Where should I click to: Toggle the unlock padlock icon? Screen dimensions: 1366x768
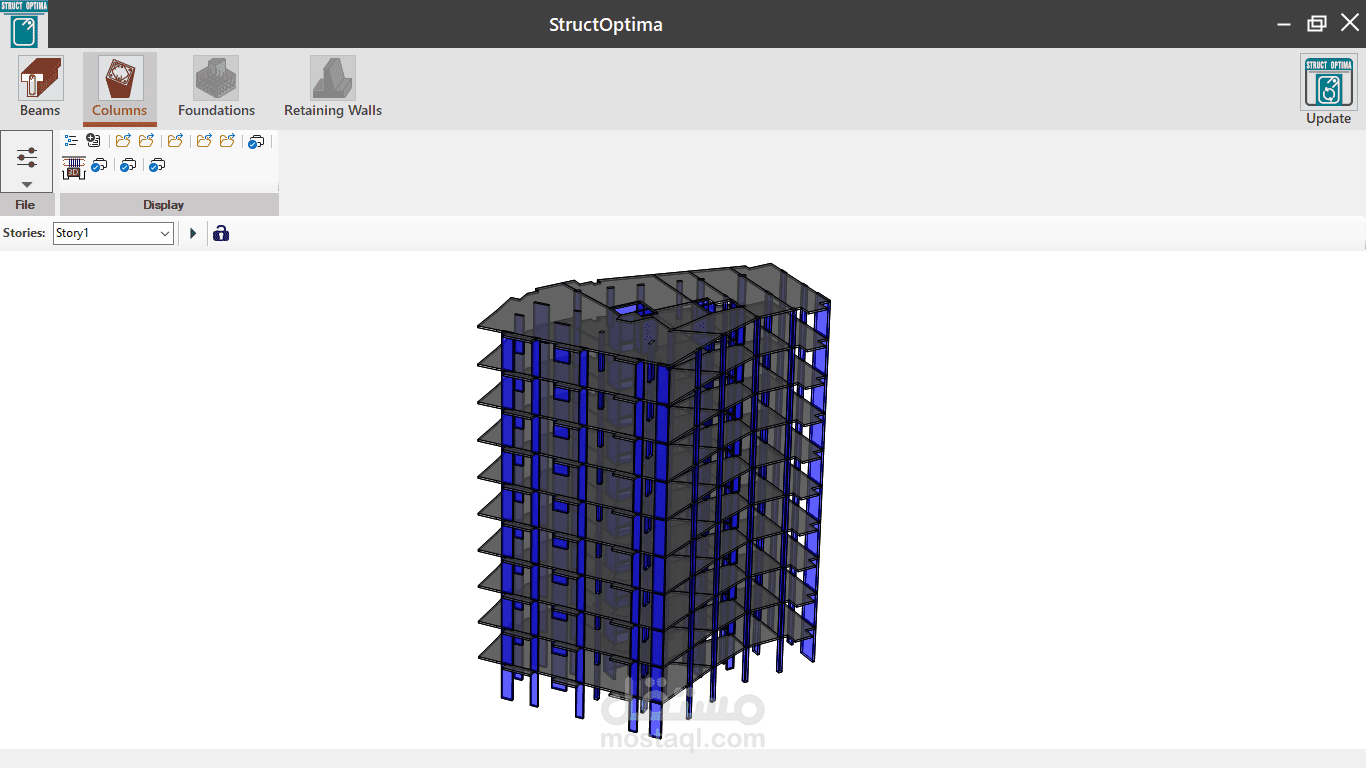pos(221,233)
